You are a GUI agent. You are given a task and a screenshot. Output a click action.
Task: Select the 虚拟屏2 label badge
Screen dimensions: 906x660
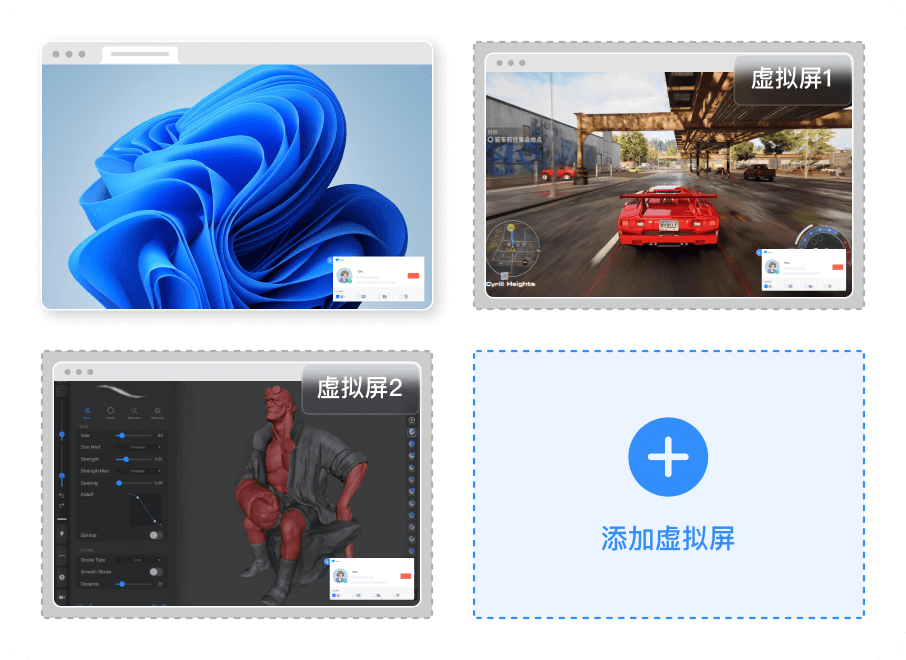pos(359,388)
